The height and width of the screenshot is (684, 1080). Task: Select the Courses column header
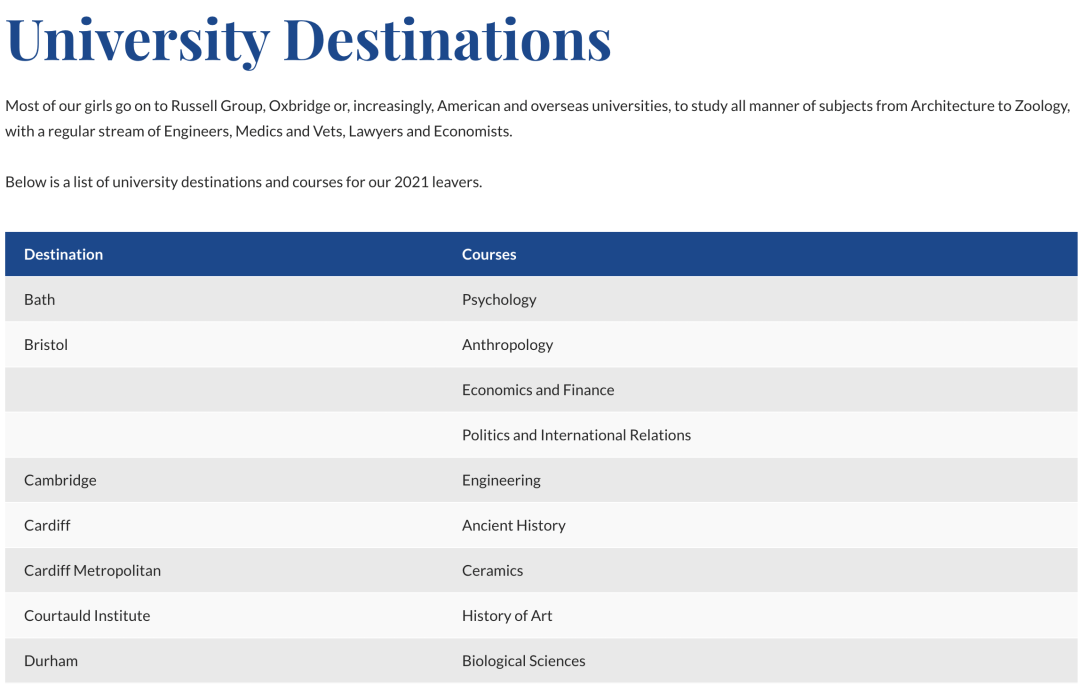pos(489,254)
